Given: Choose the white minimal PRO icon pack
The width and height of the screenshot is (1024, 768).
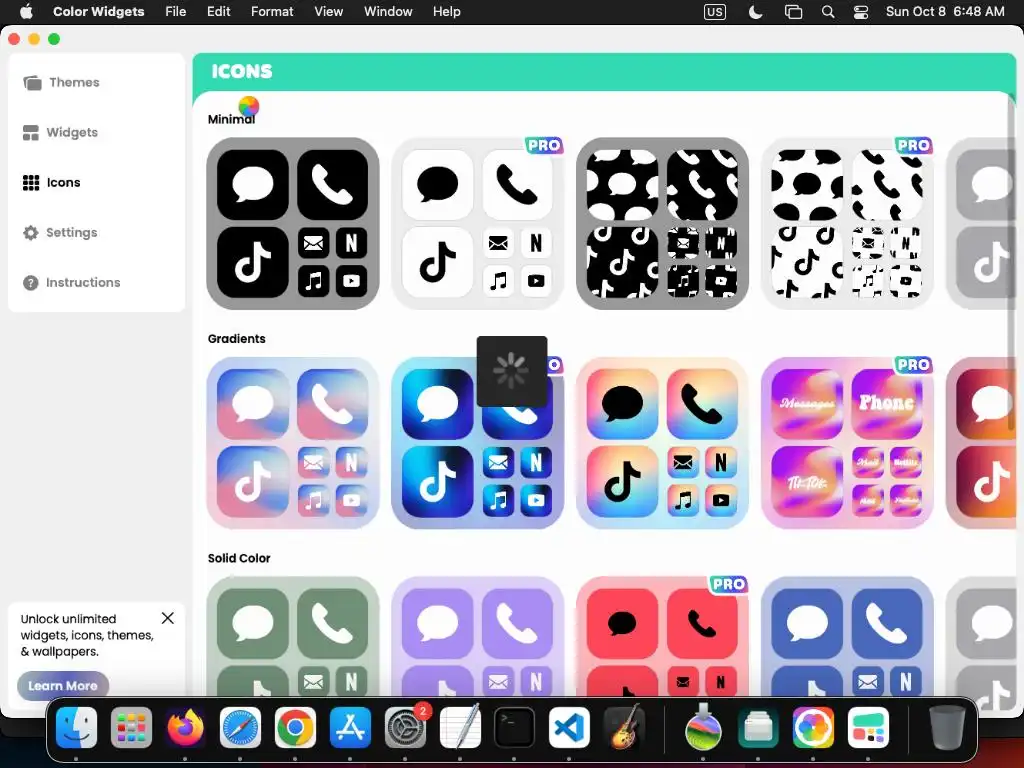Looking at the screenshot, I should [x=477, y=223].
